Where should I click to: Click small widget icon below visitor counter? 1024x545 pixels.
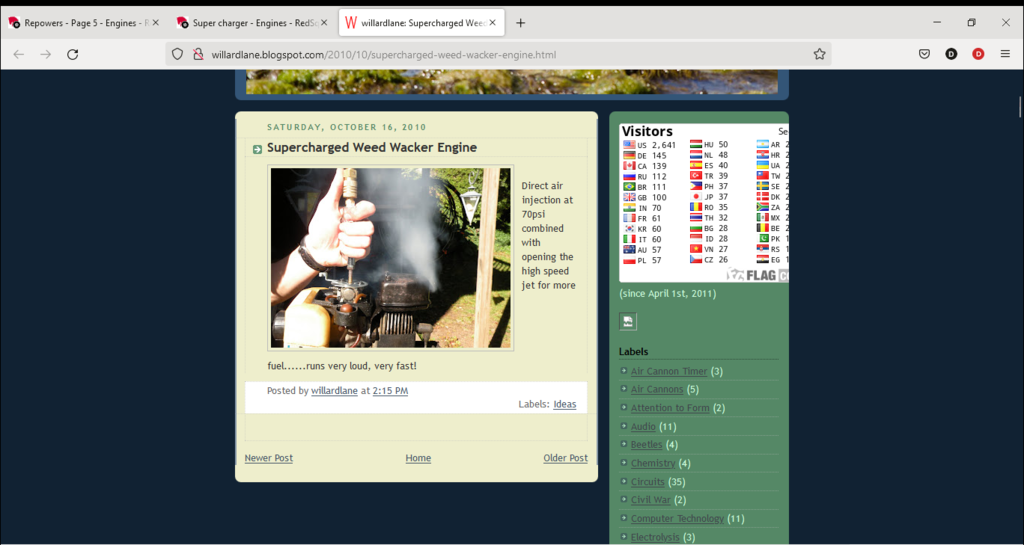click(628, 321)
